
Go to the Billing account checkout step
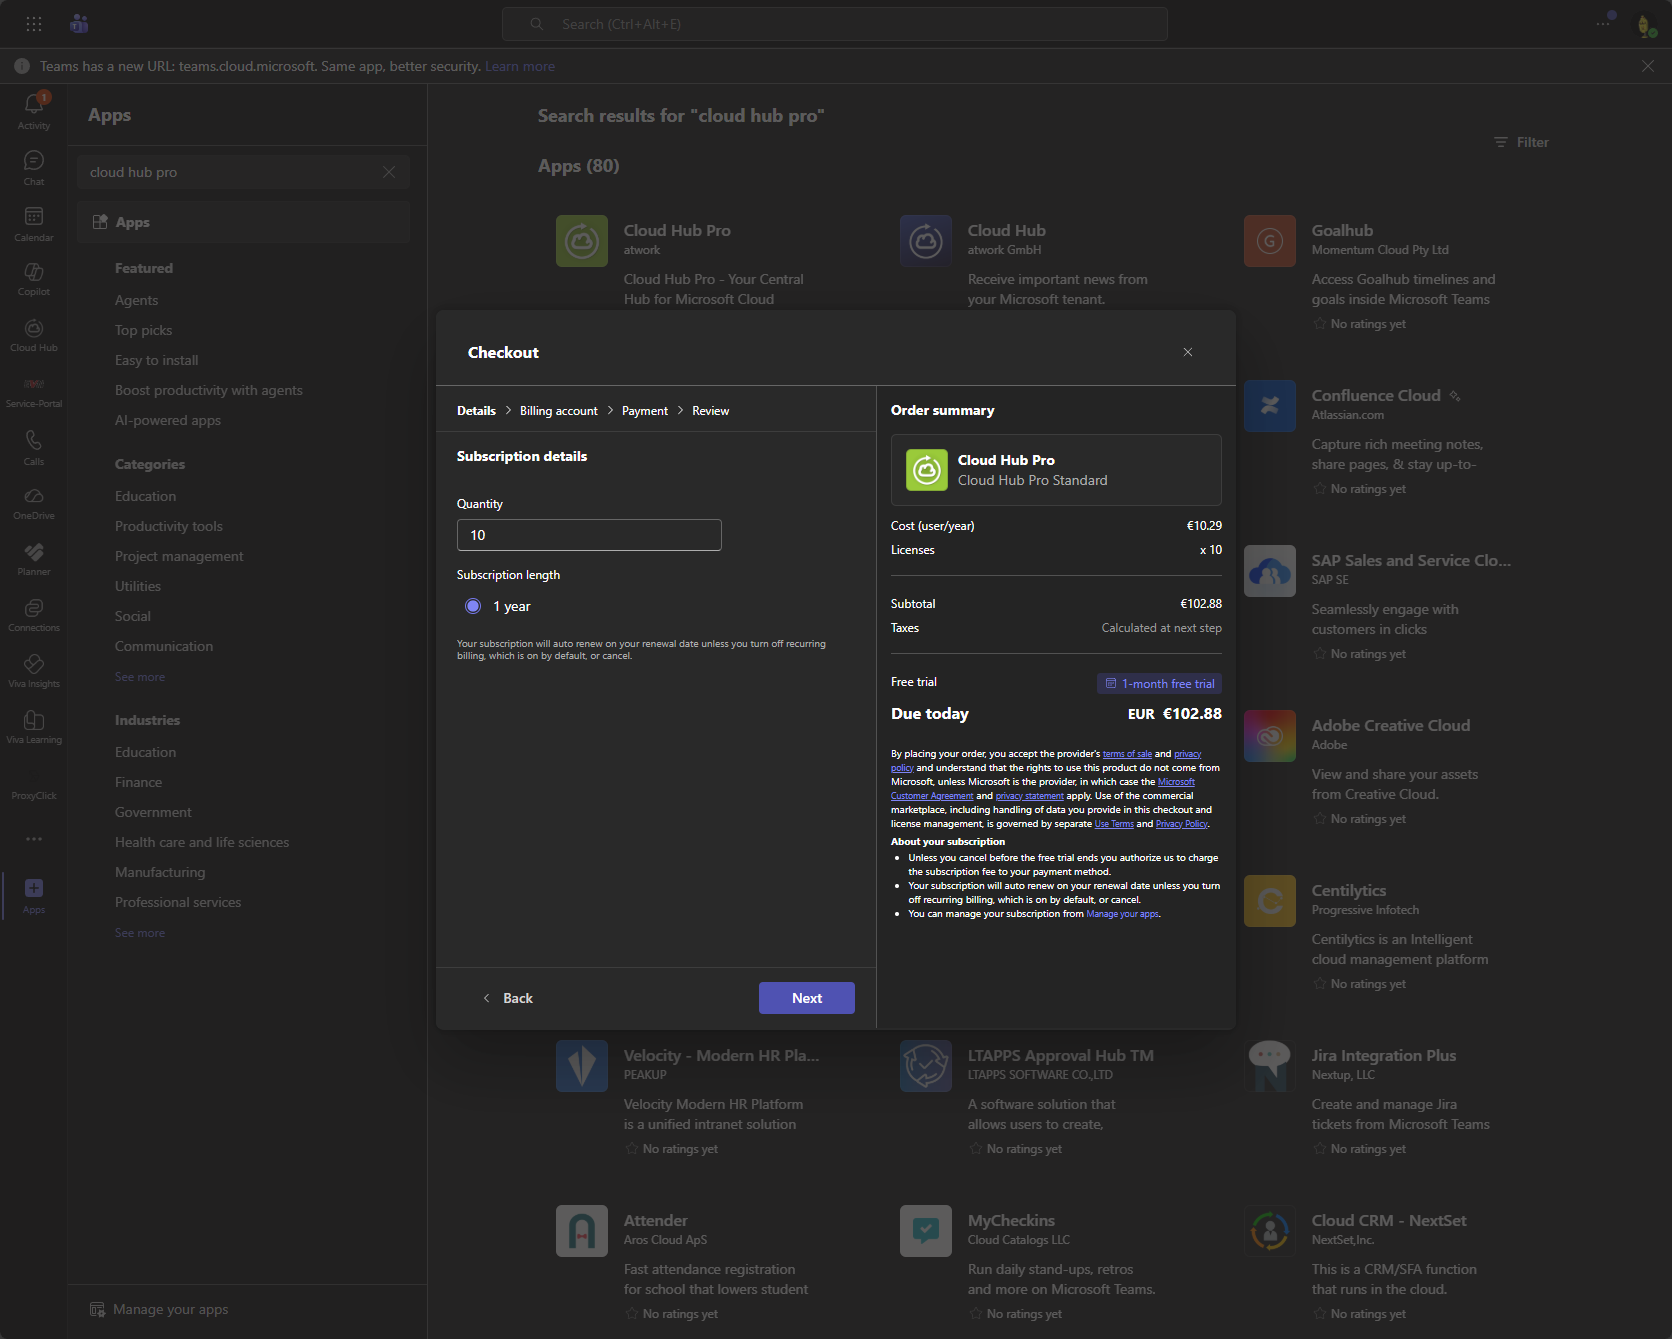point(559,411)
